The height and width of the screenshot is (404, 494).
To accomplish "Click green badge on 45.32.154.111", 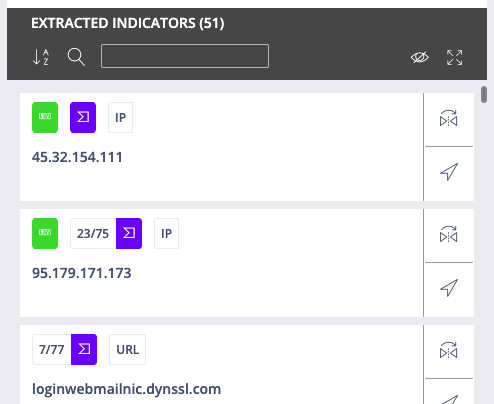I will click(45, 117).
